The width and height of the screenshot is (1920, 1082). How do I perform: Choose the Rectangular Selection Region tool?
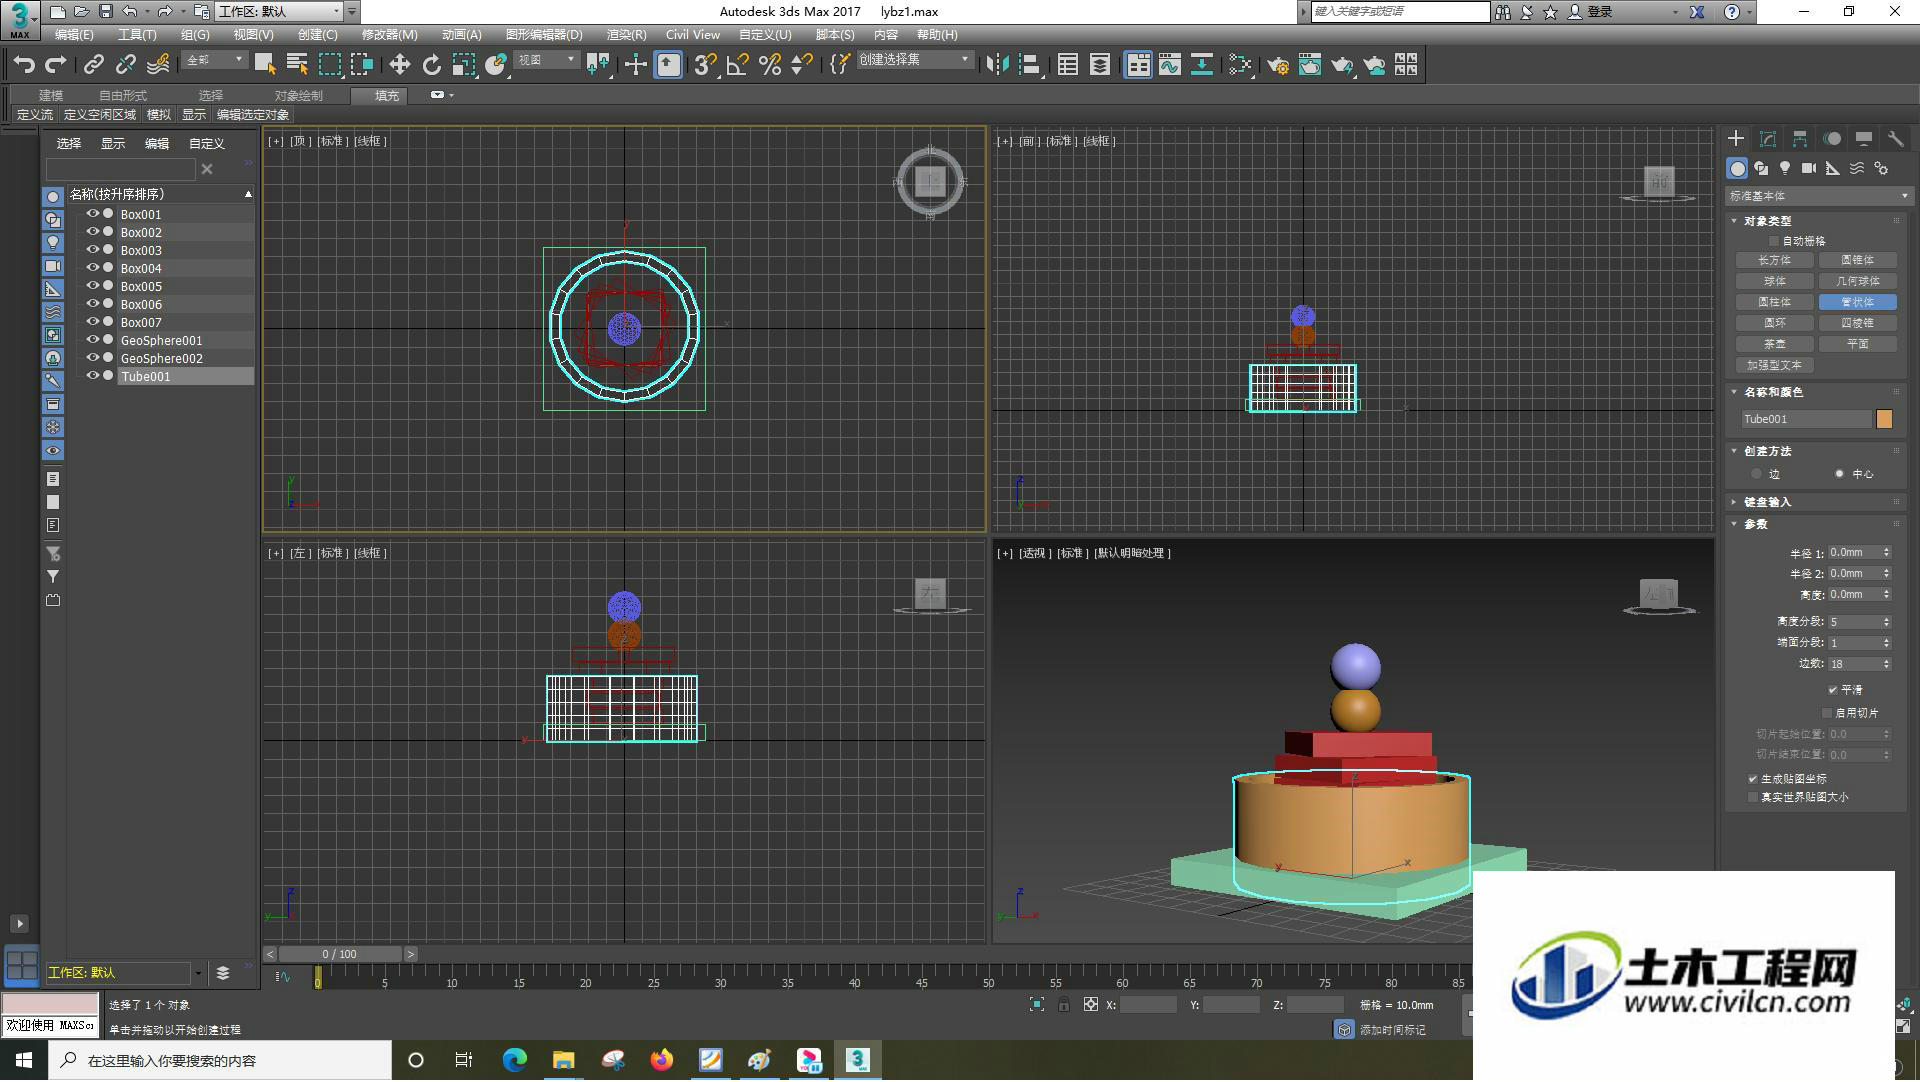(x=329, y=65)
